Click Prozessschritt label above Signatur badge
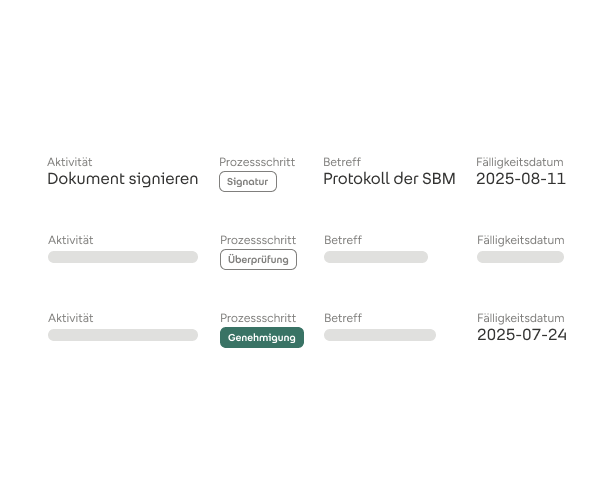Screen dimensions: 607x500 pyautogui.click(x=257, y=162)
